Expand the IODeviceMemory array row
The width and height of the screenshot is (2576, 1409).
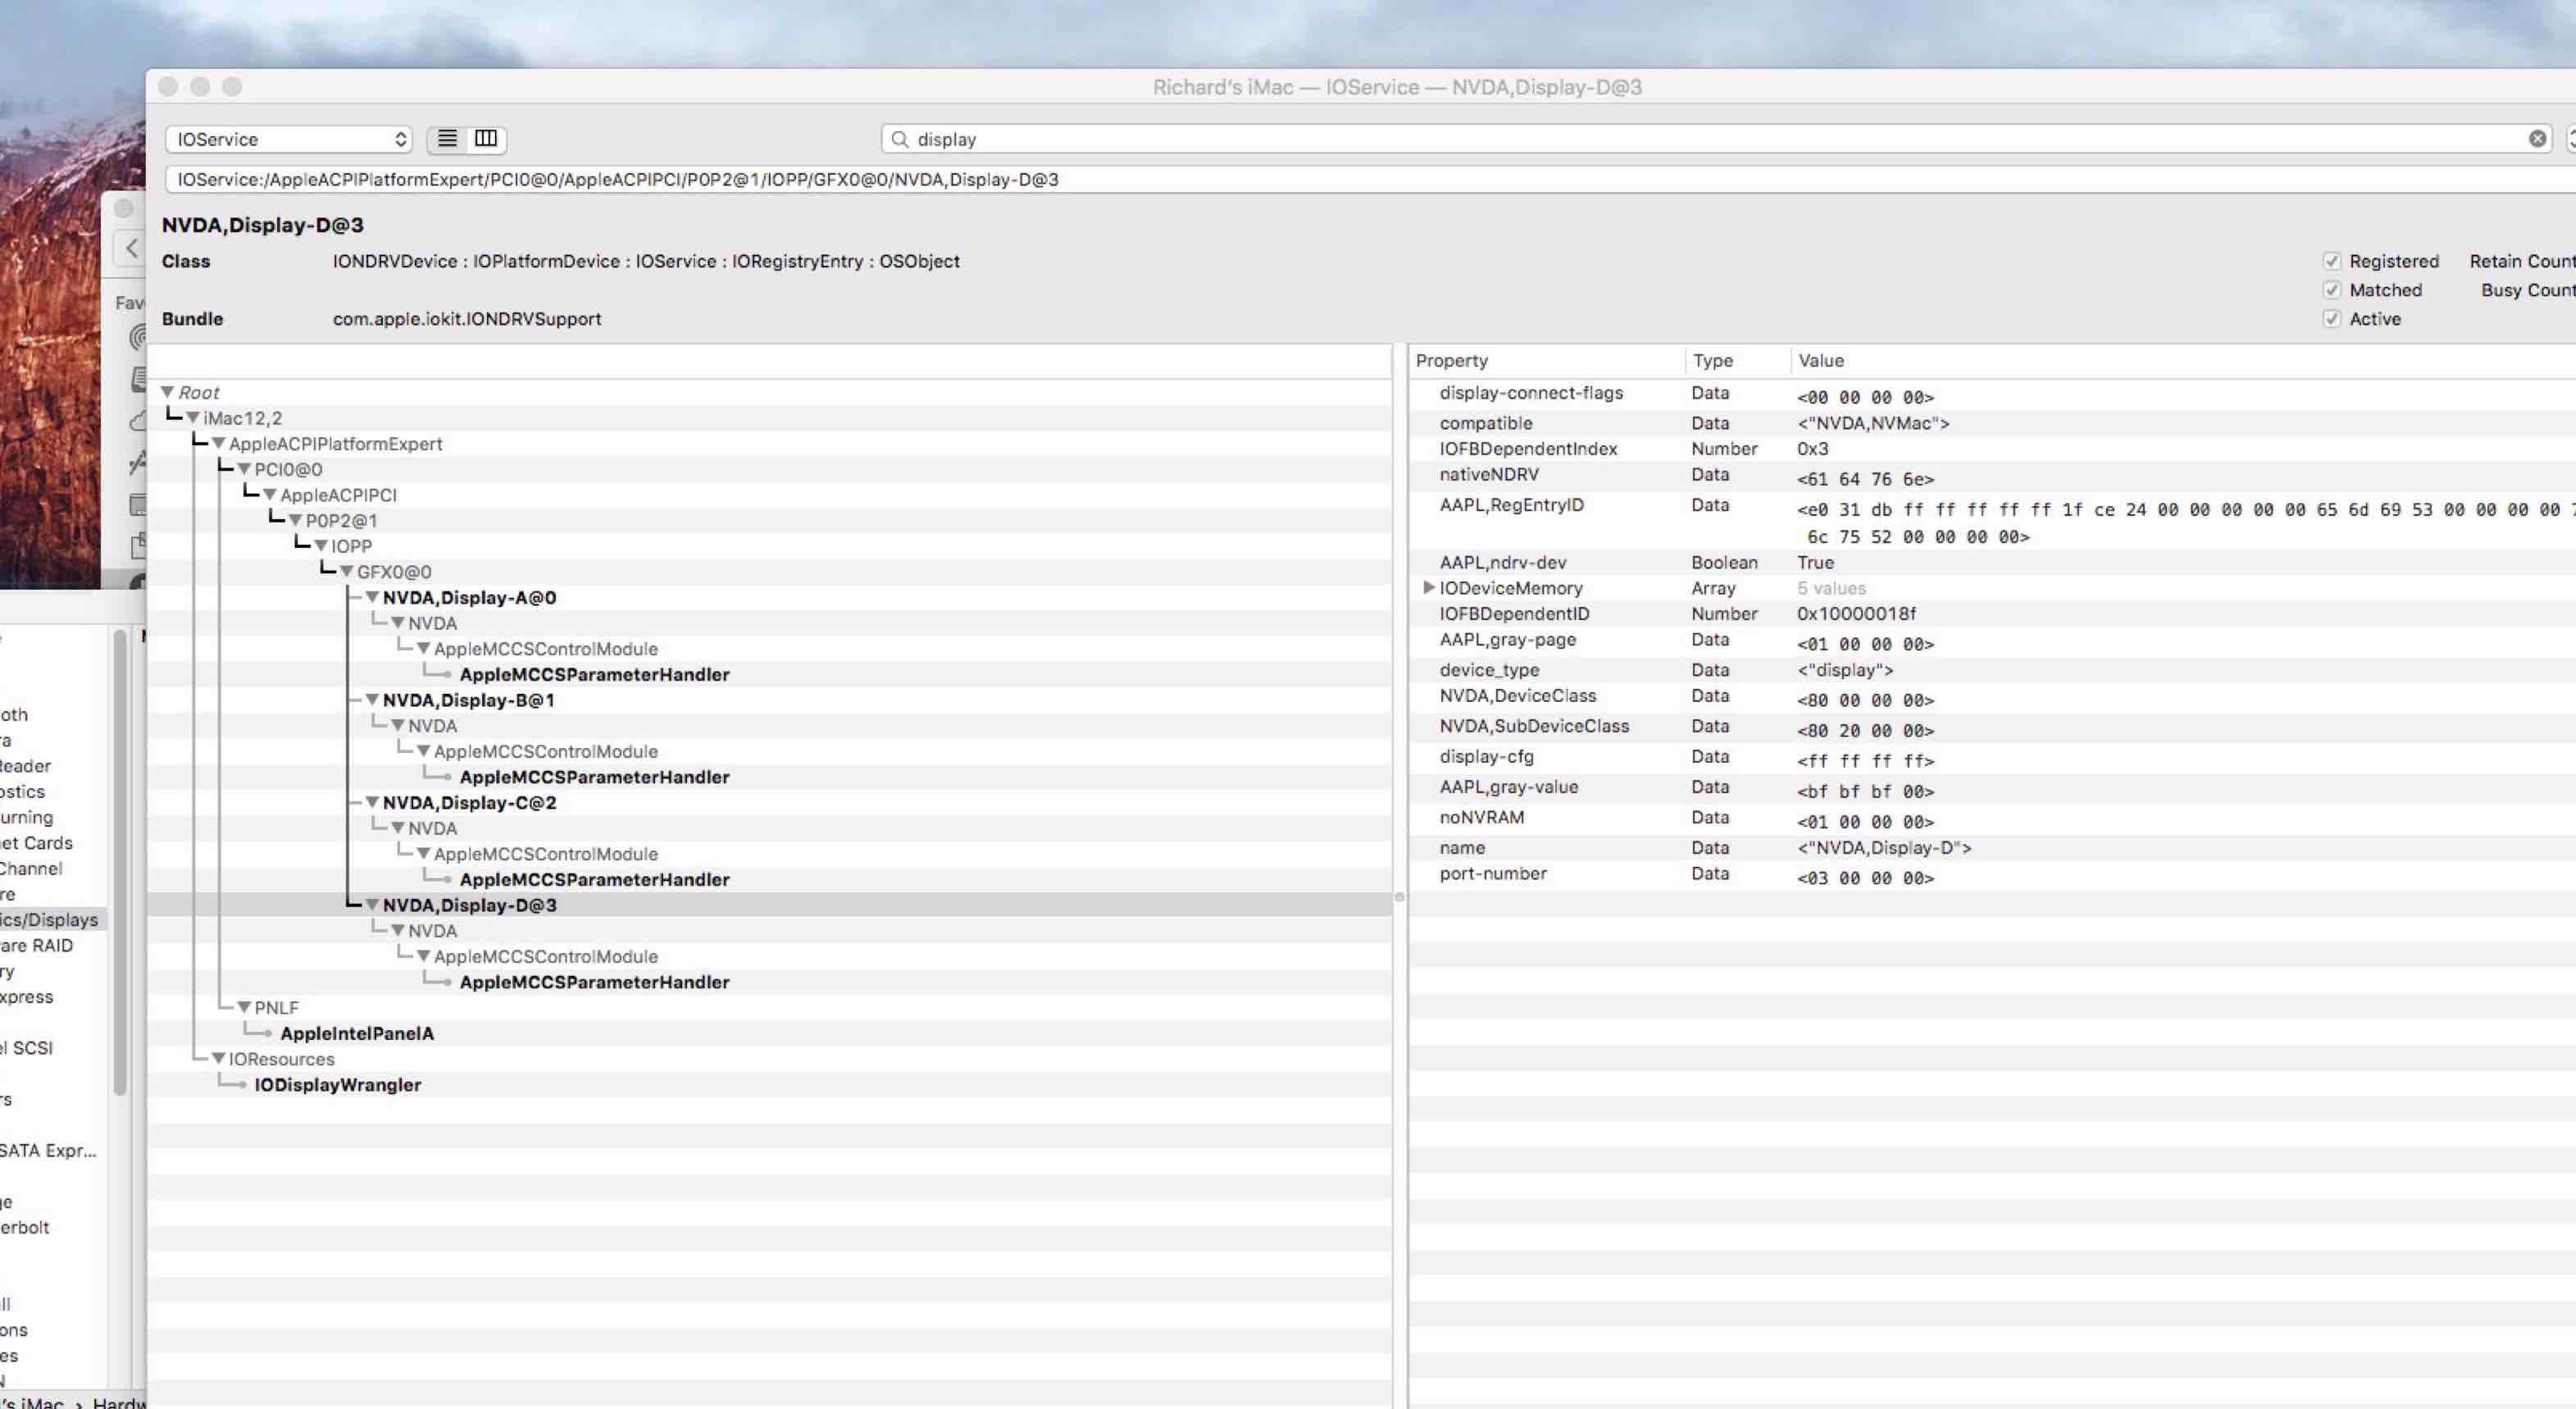click(1429, 588)
